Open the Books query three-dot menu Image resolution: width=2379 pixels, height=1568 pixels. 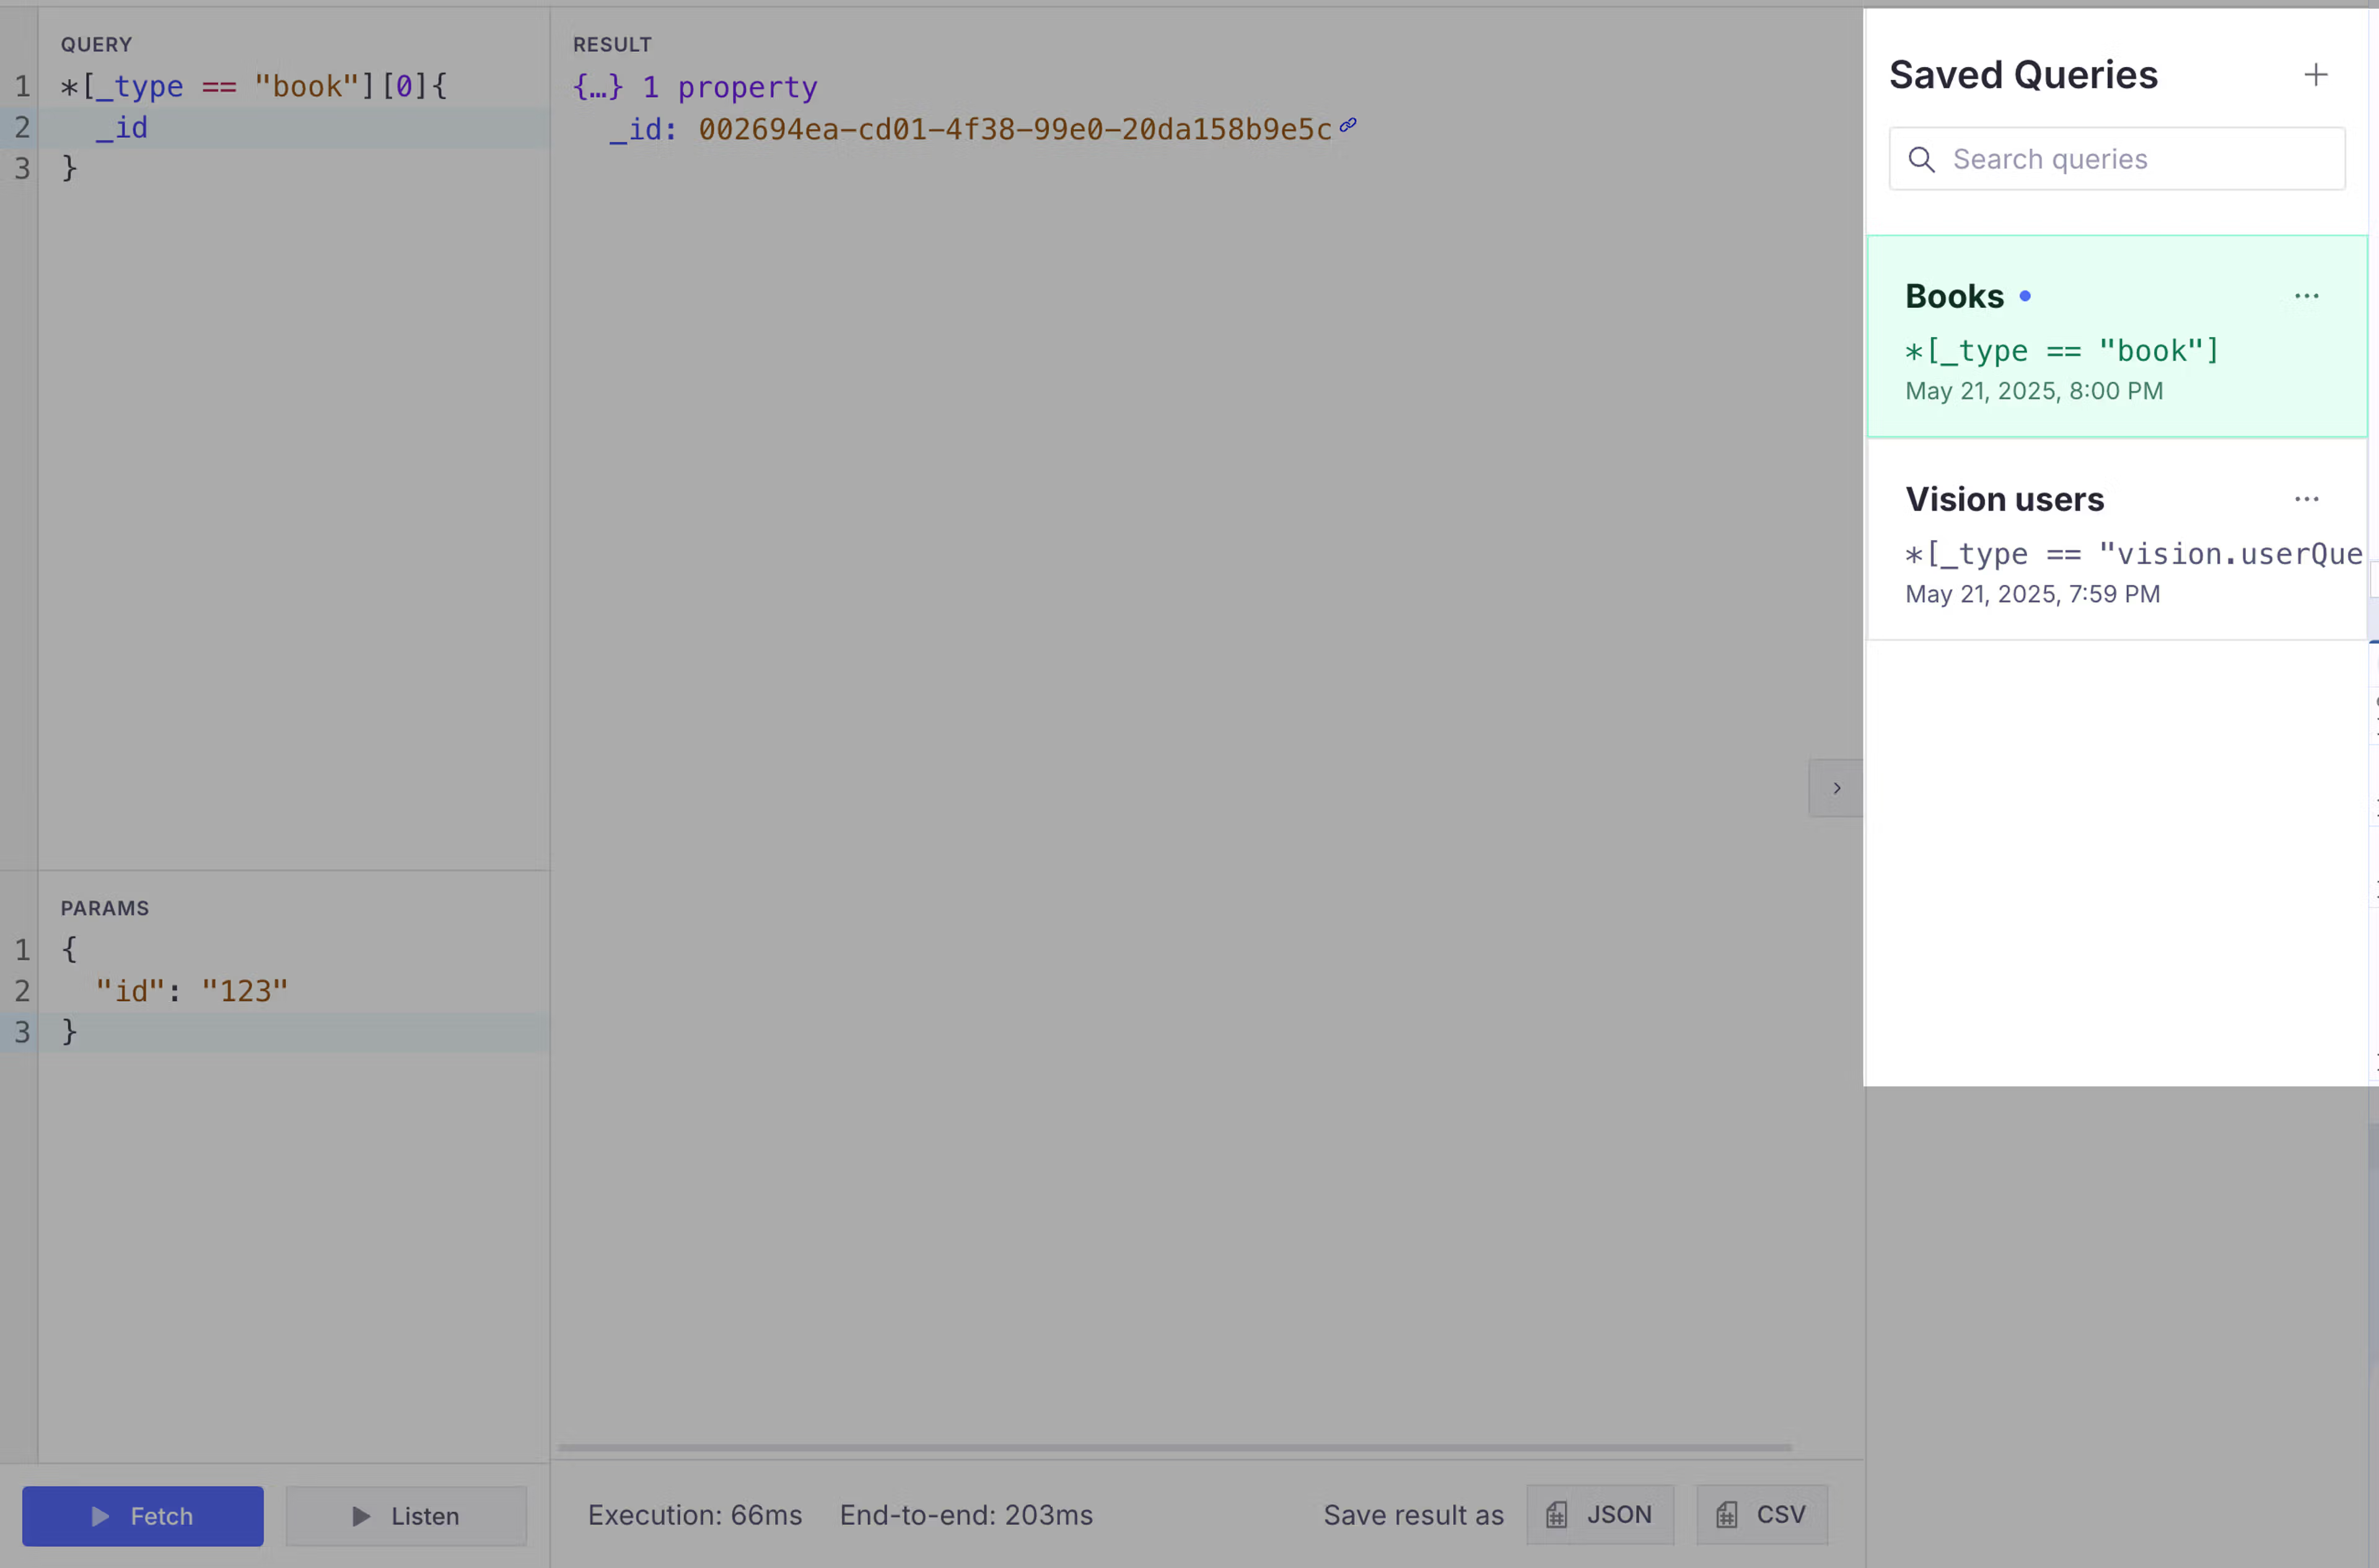point(2306,296)
